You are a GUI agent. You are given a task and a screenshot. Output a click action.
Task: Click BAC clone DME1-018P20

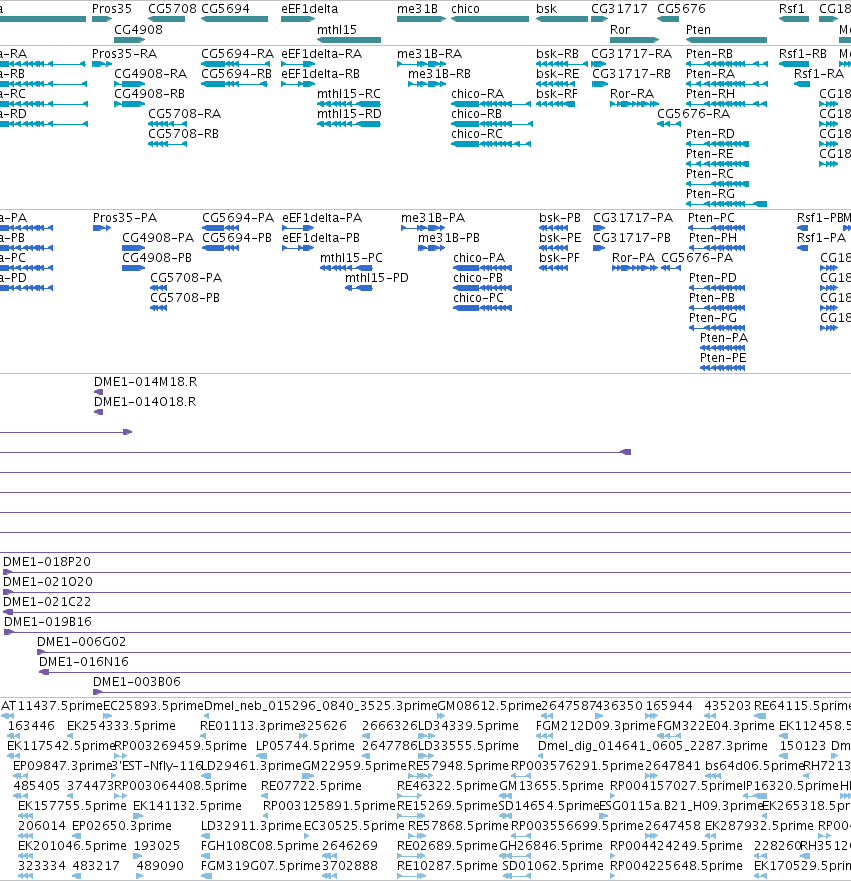tap(427, 573)
